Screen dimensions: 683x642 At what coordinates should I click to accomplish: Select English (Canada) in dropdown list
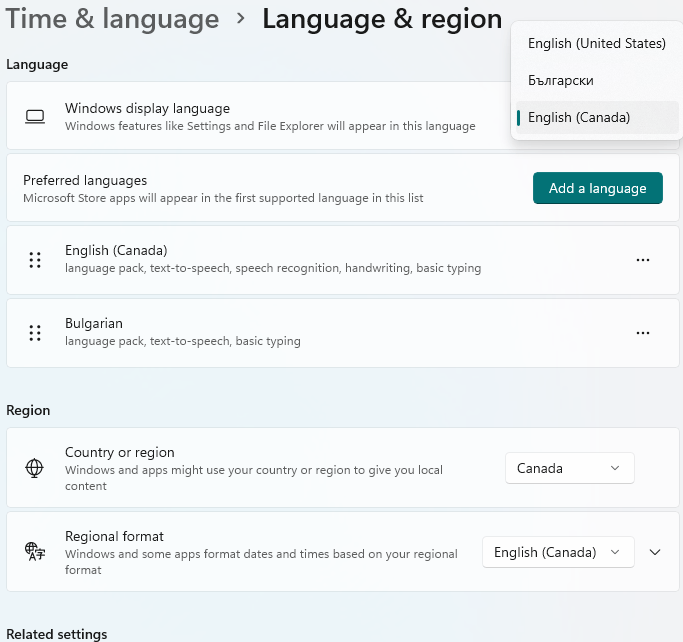(597, 118)
